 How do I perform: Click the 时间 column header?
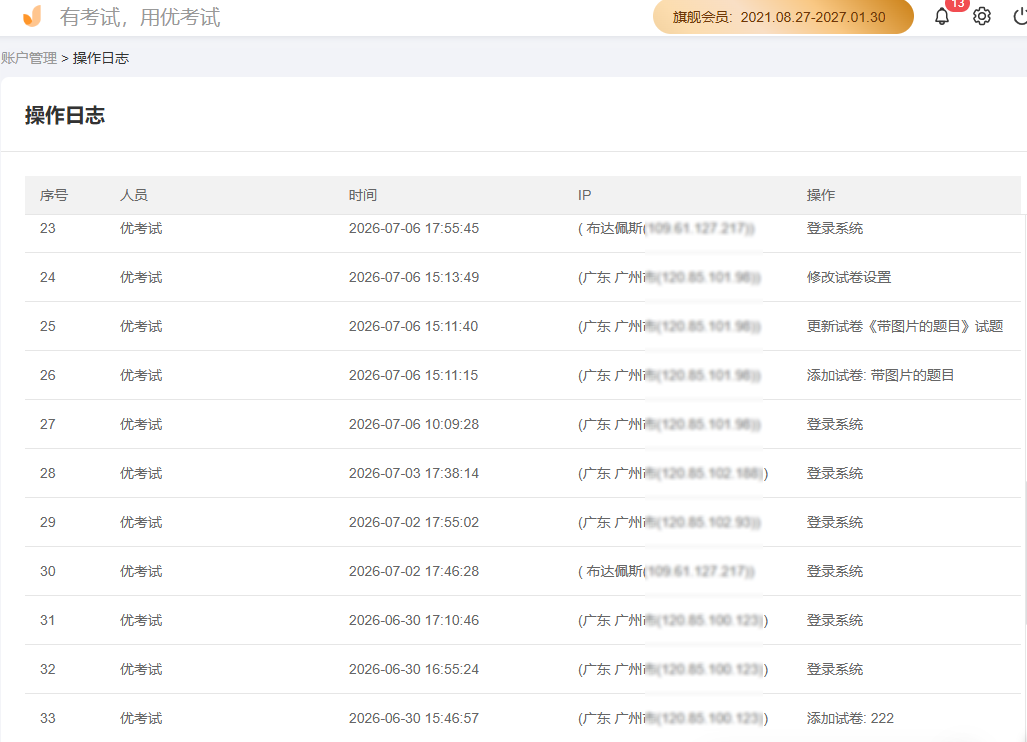click(x=363, y=195)
